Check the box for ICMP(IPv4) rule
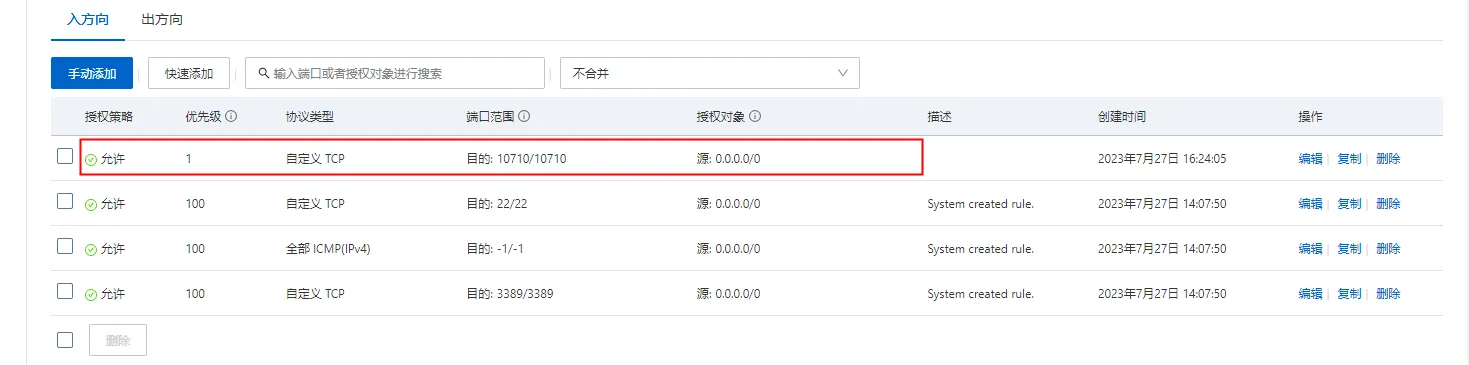This screenshot has width=1469, height=365. [x=65, y=246]
